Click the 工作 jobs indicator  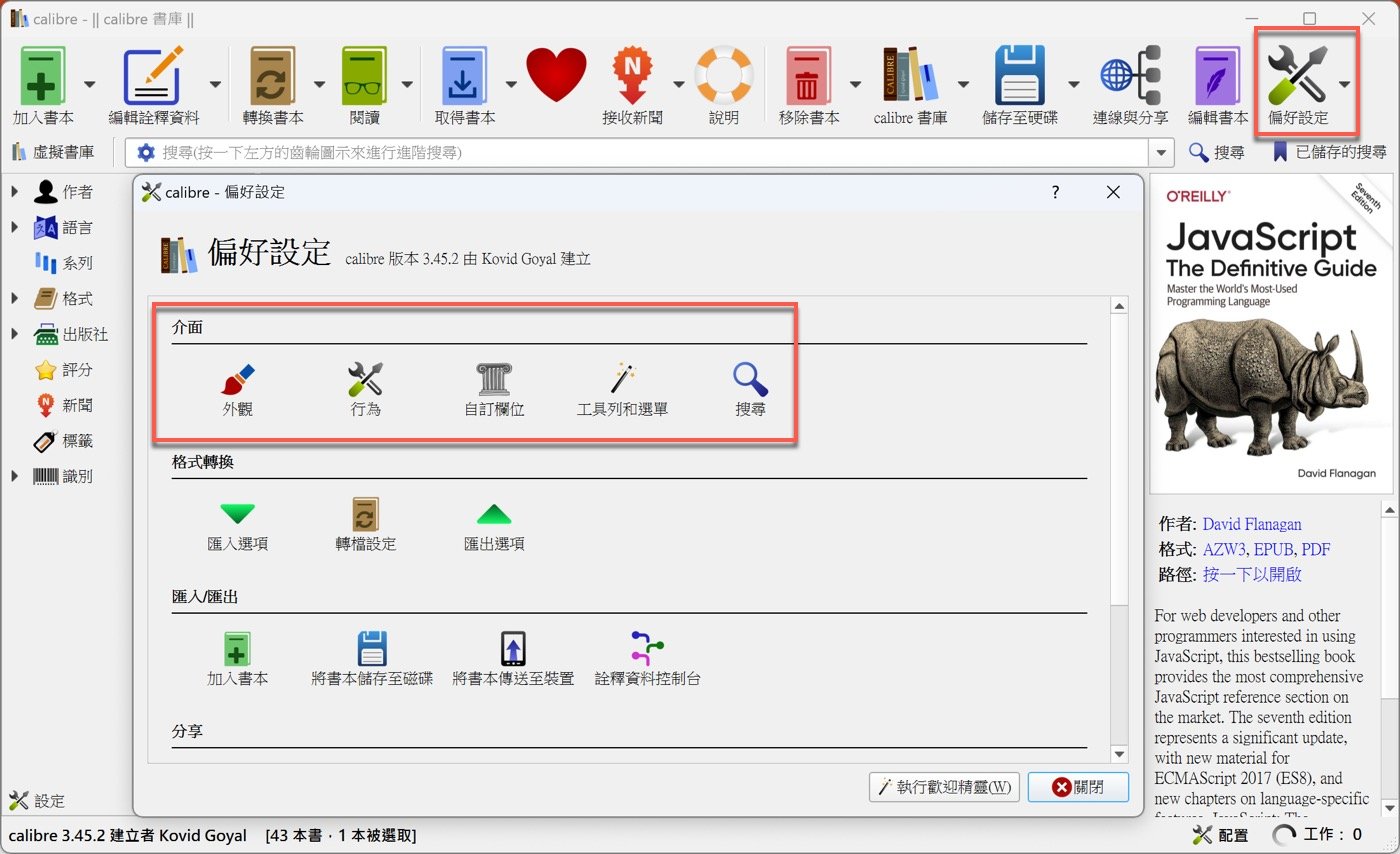point(1318,834)
